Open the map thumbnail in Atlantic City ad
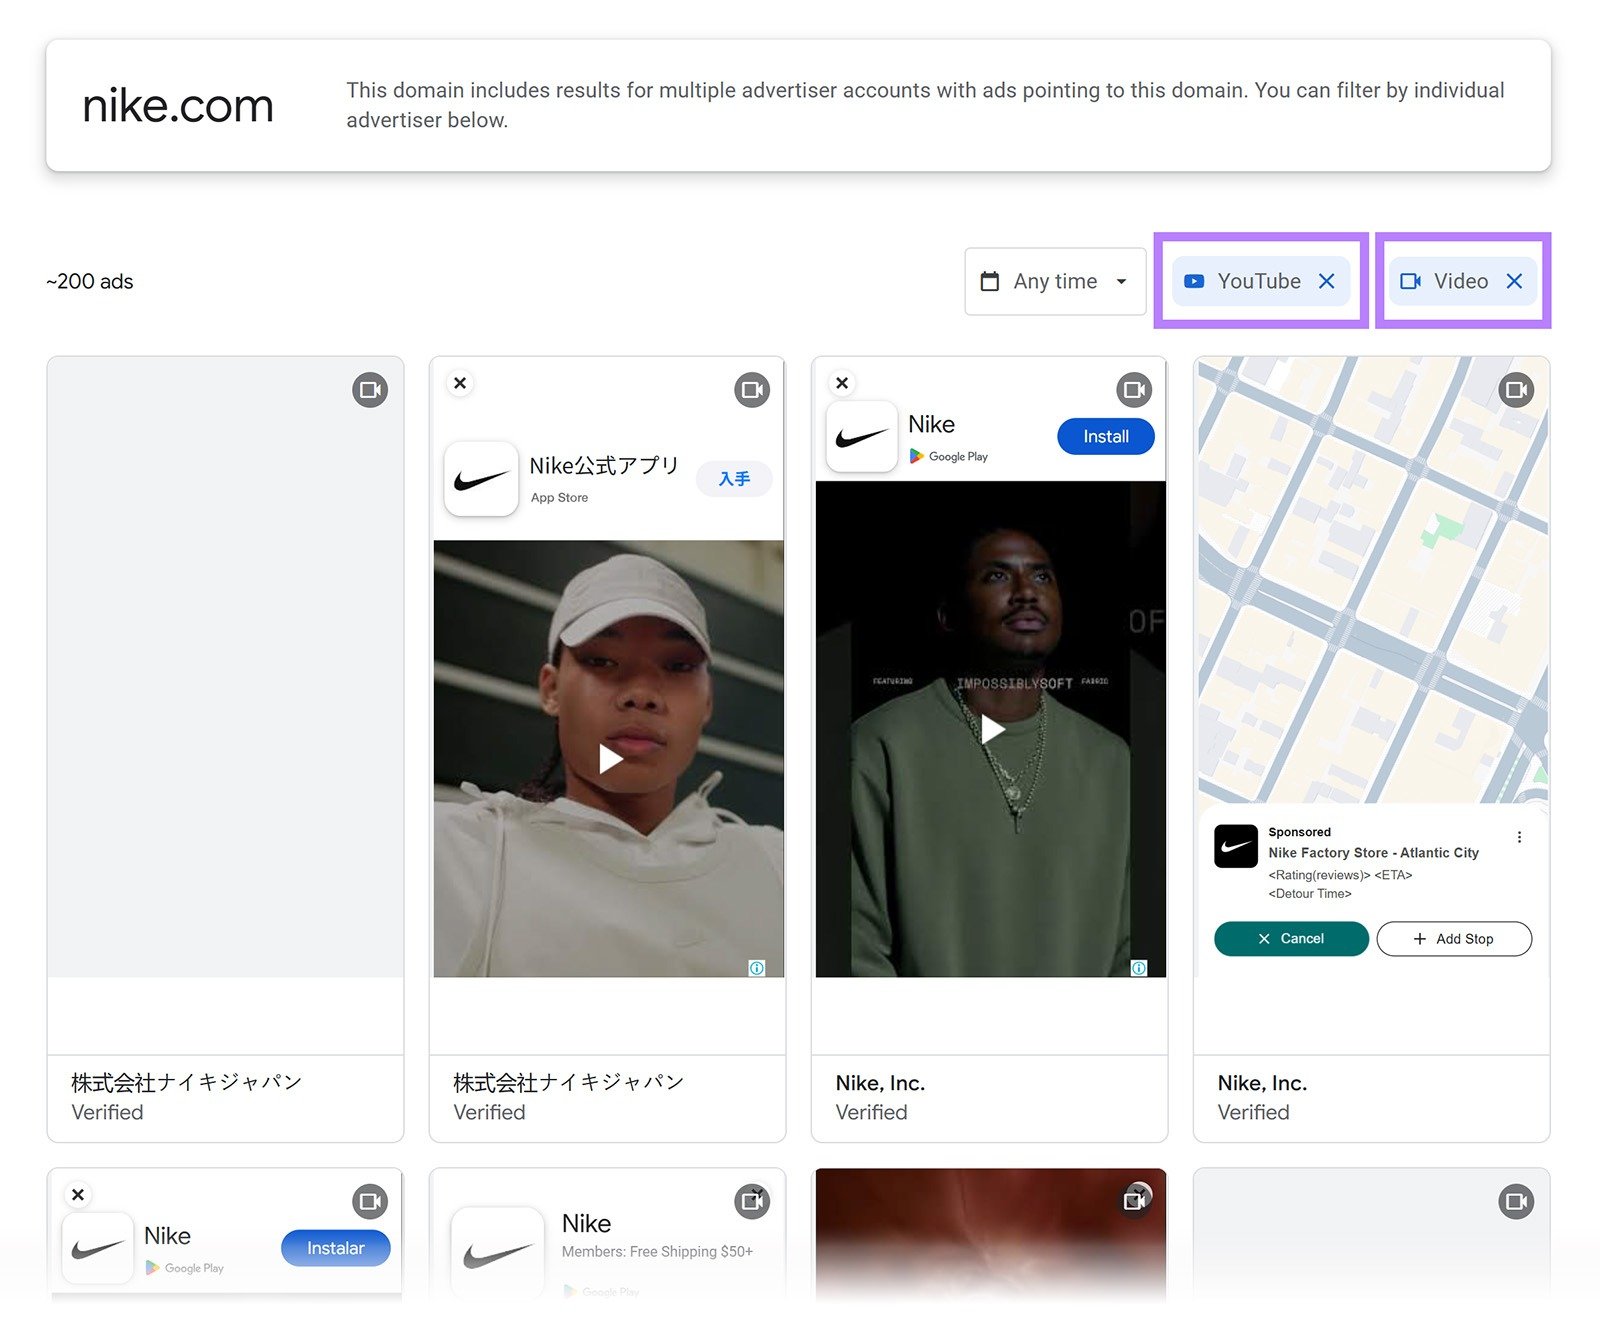Viewport: 1600px width, 1319px height. click(1372, 580)
